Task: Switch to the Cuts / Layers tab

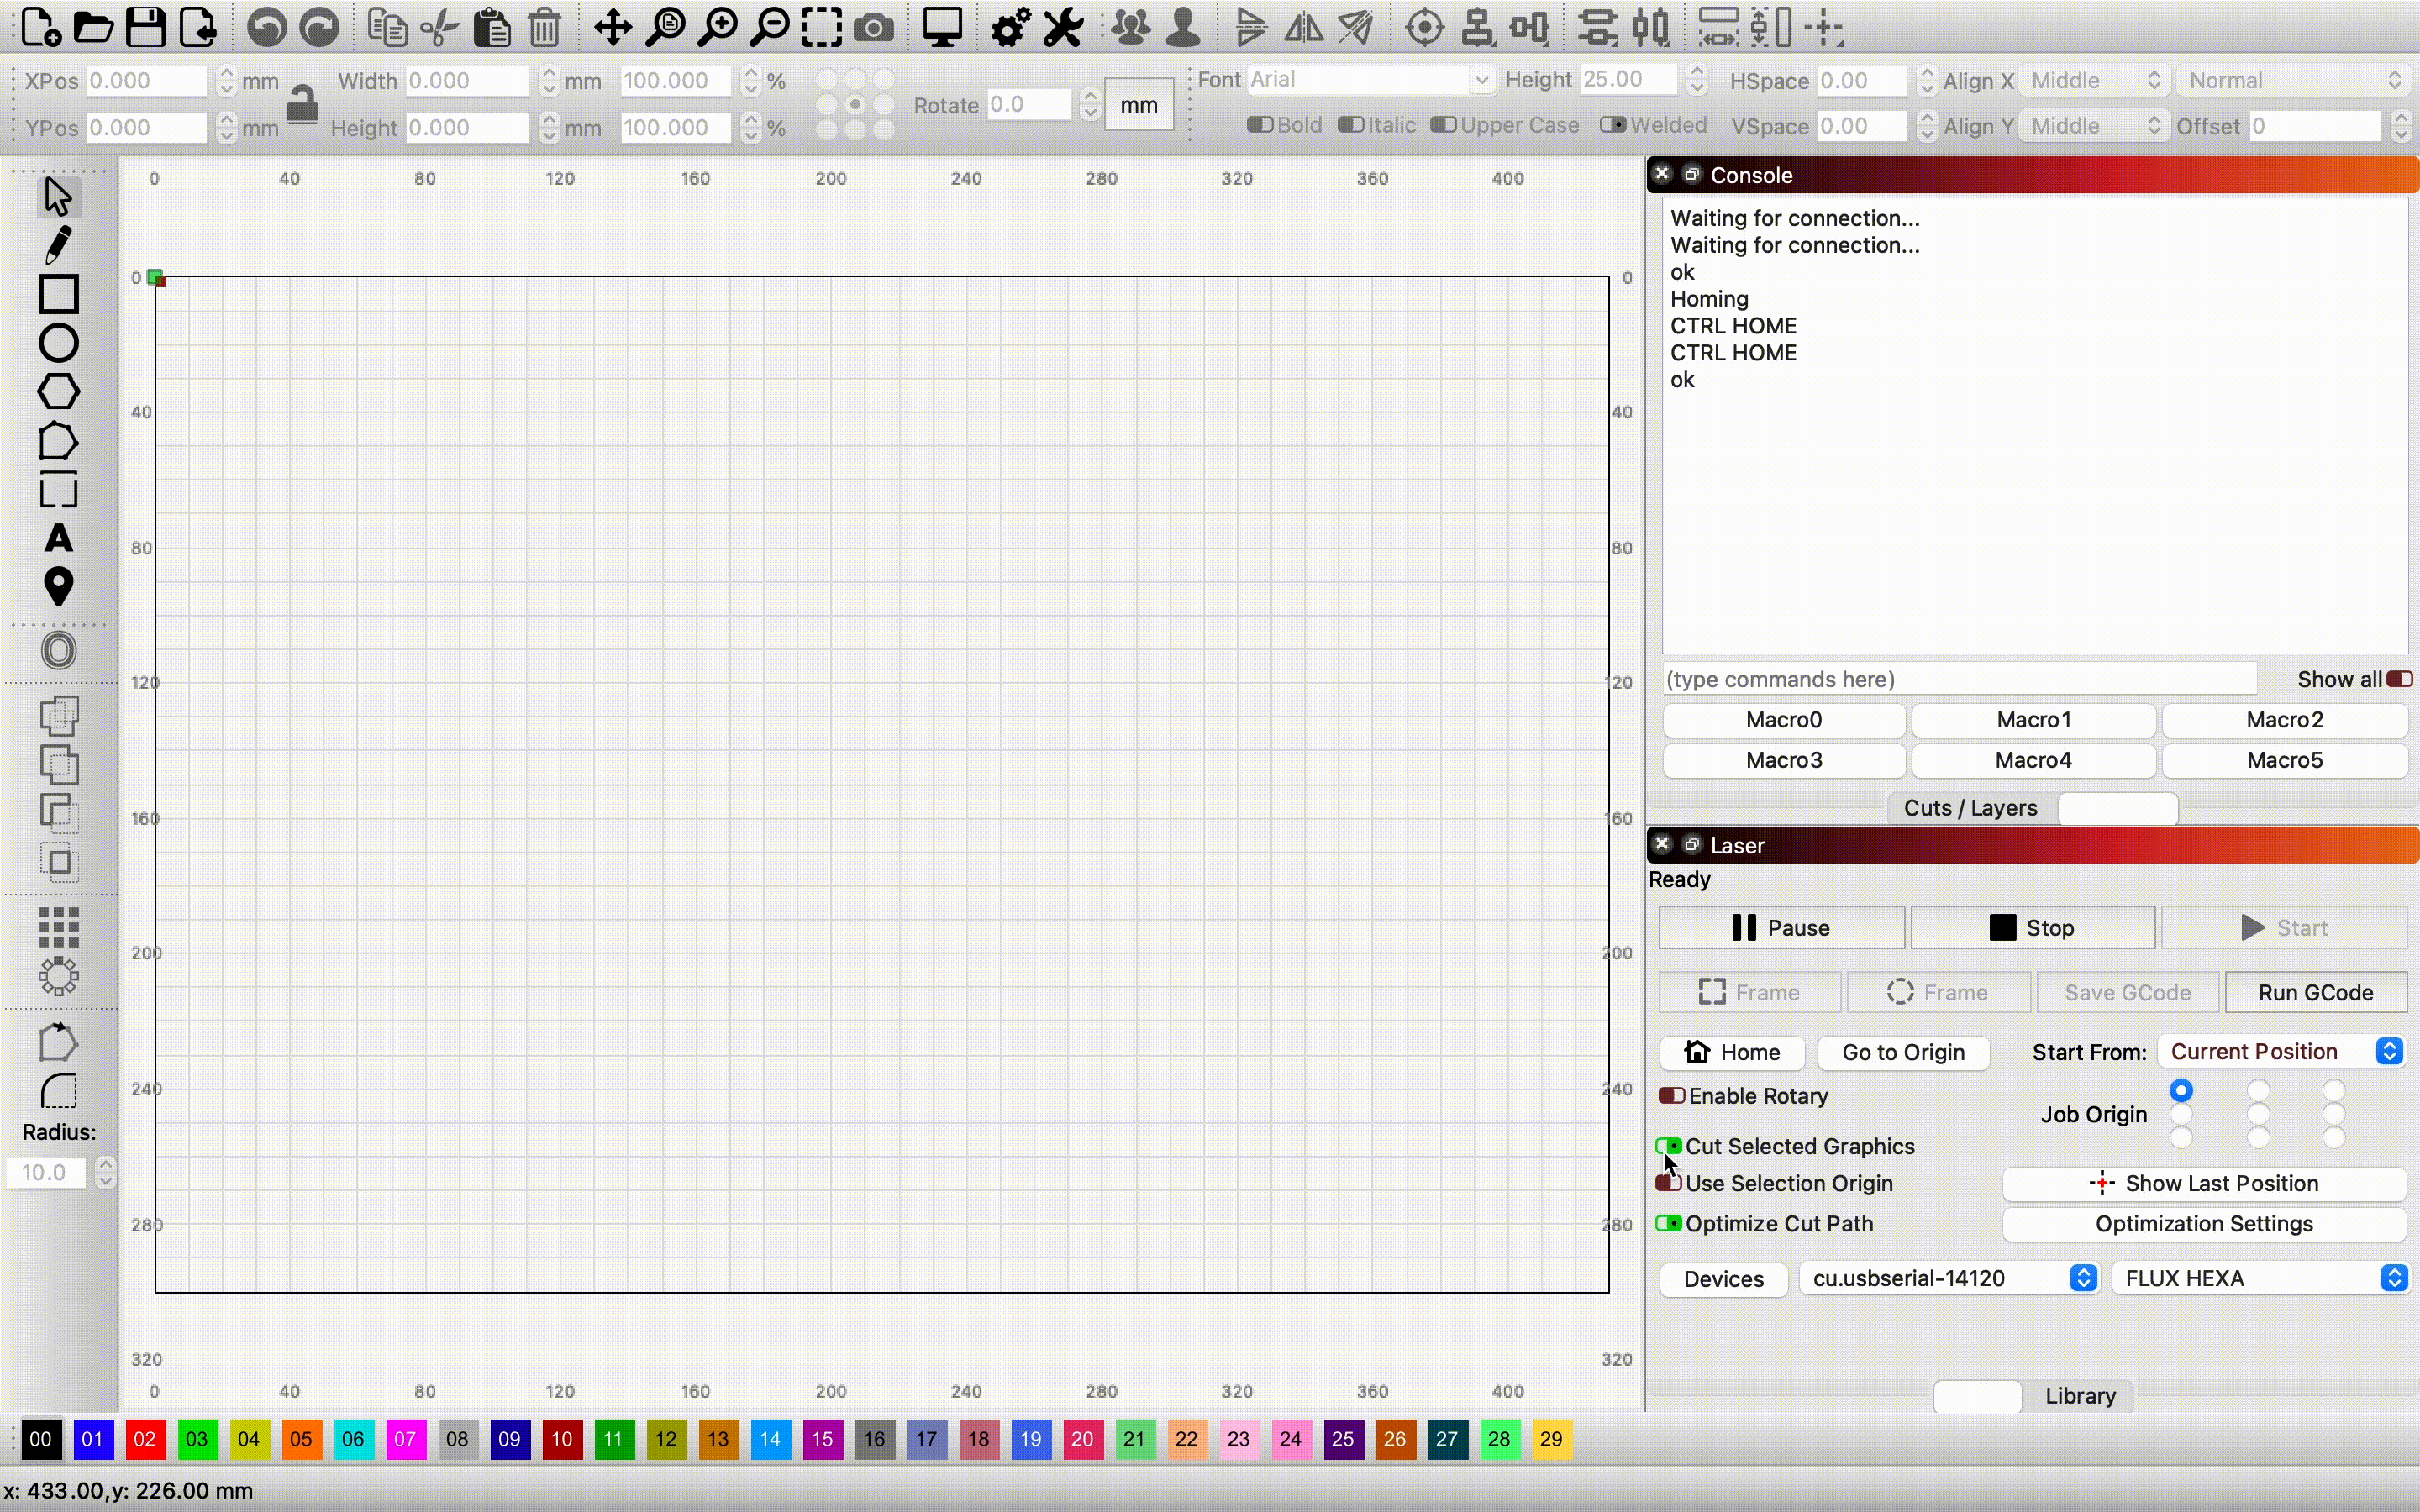Action: [1969, 808]
